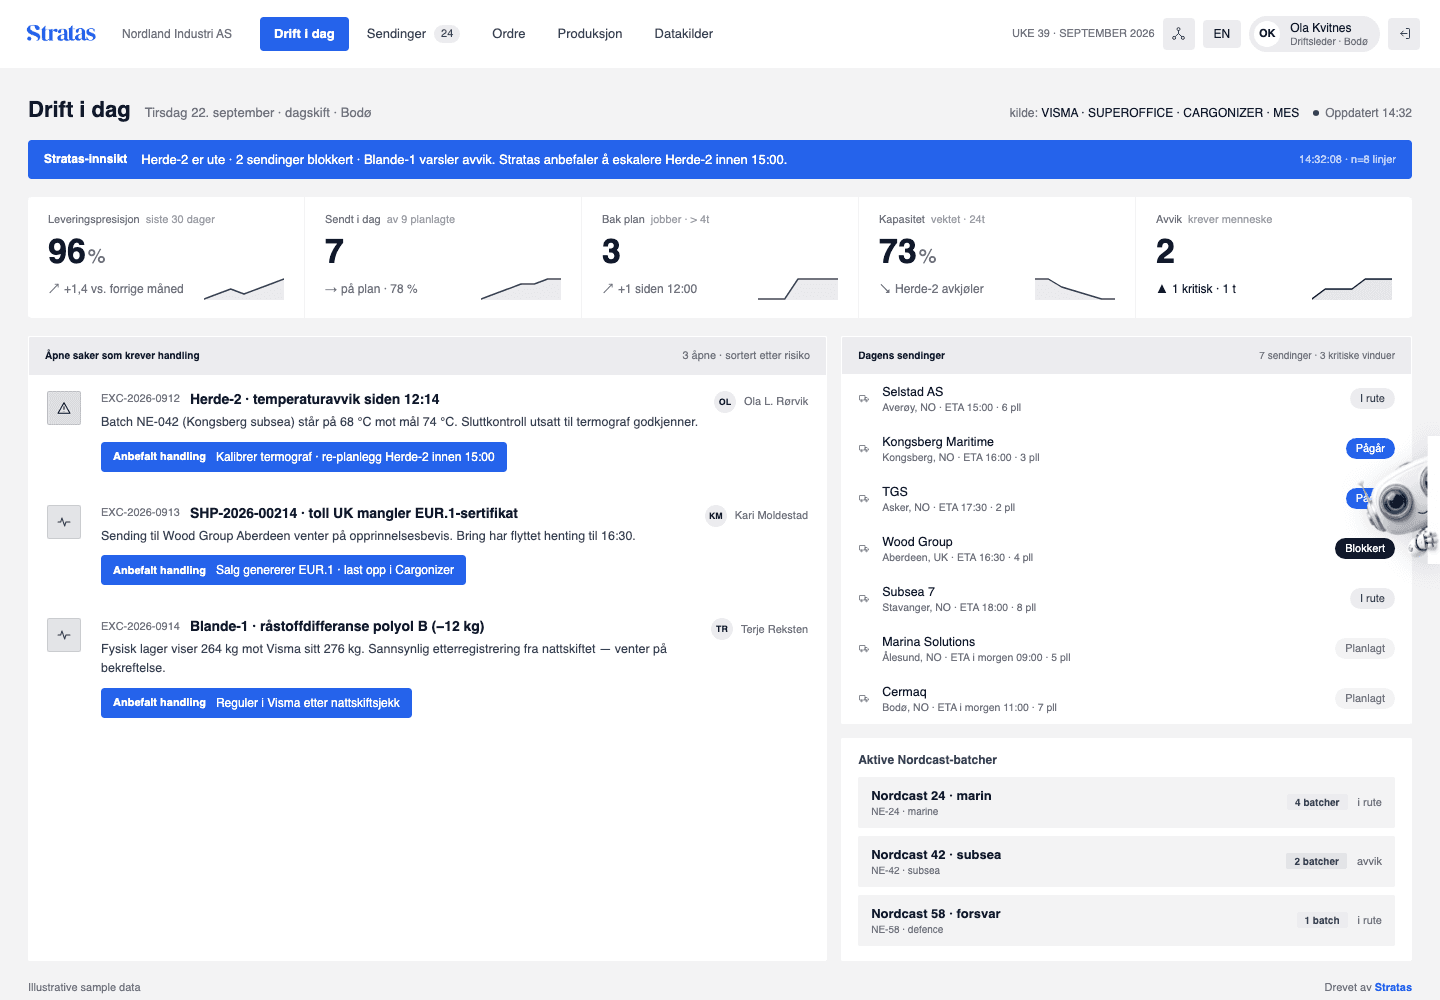Viewport: 1440px width, 1000px height.
Task: Click Avvik sparkline chart
Action: (x=1352, y=289)
